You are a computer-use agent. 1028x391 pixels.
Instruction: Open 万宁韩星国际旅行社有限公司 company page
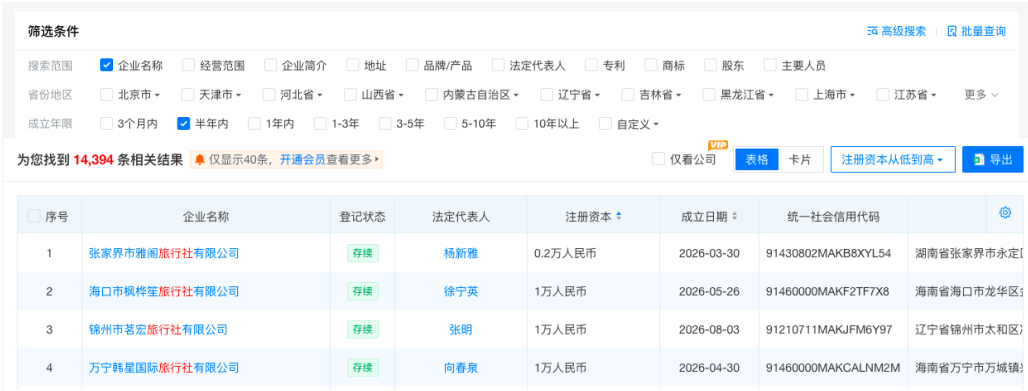click(164, 367)
